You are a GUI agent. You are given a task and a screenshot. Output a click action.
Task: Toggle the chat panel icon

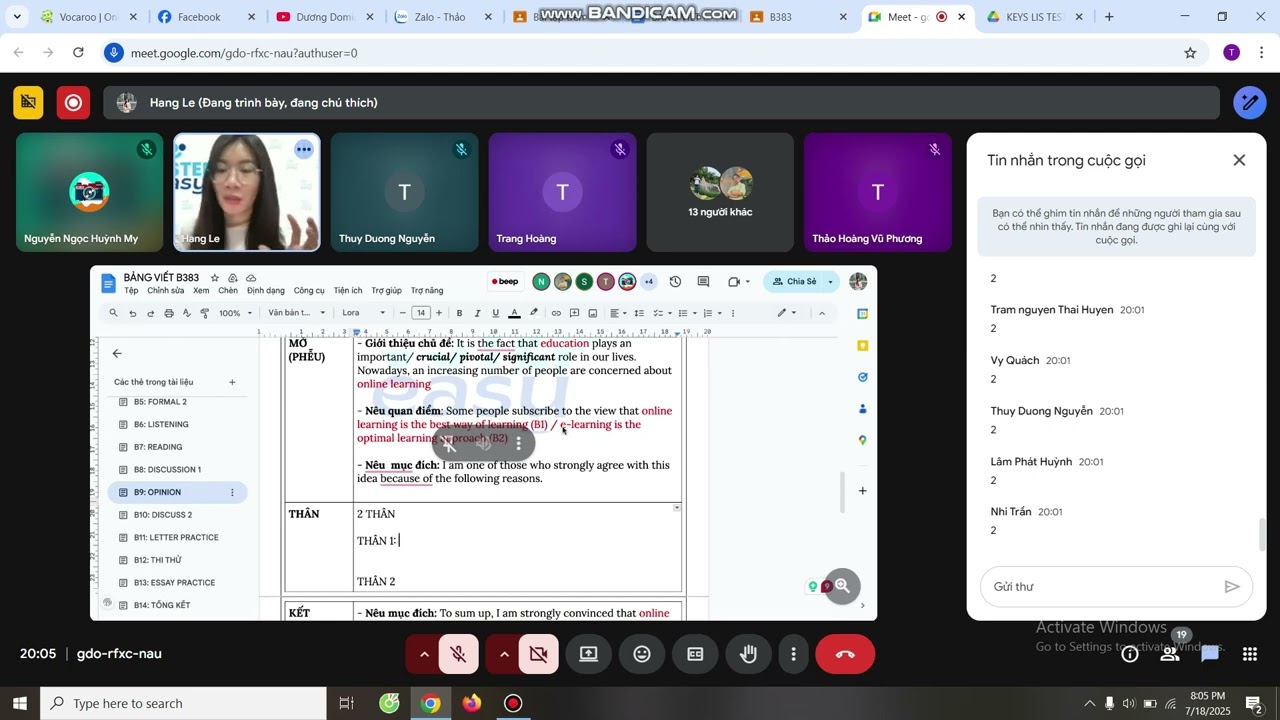click(x=1210, y=654)
